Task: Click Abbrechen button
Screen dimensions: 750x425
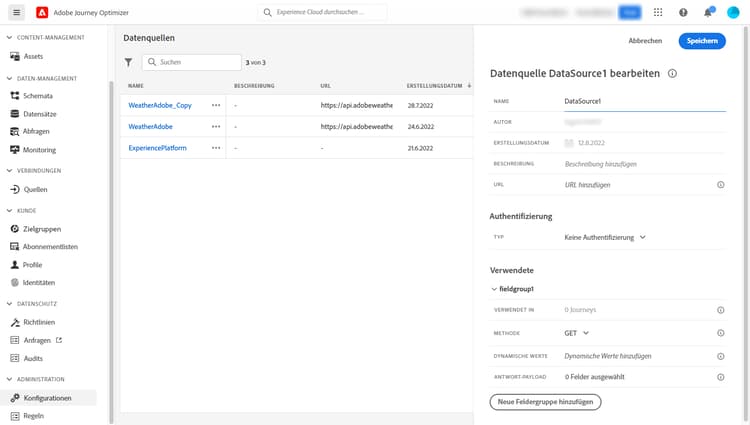Action: [645, 41]
